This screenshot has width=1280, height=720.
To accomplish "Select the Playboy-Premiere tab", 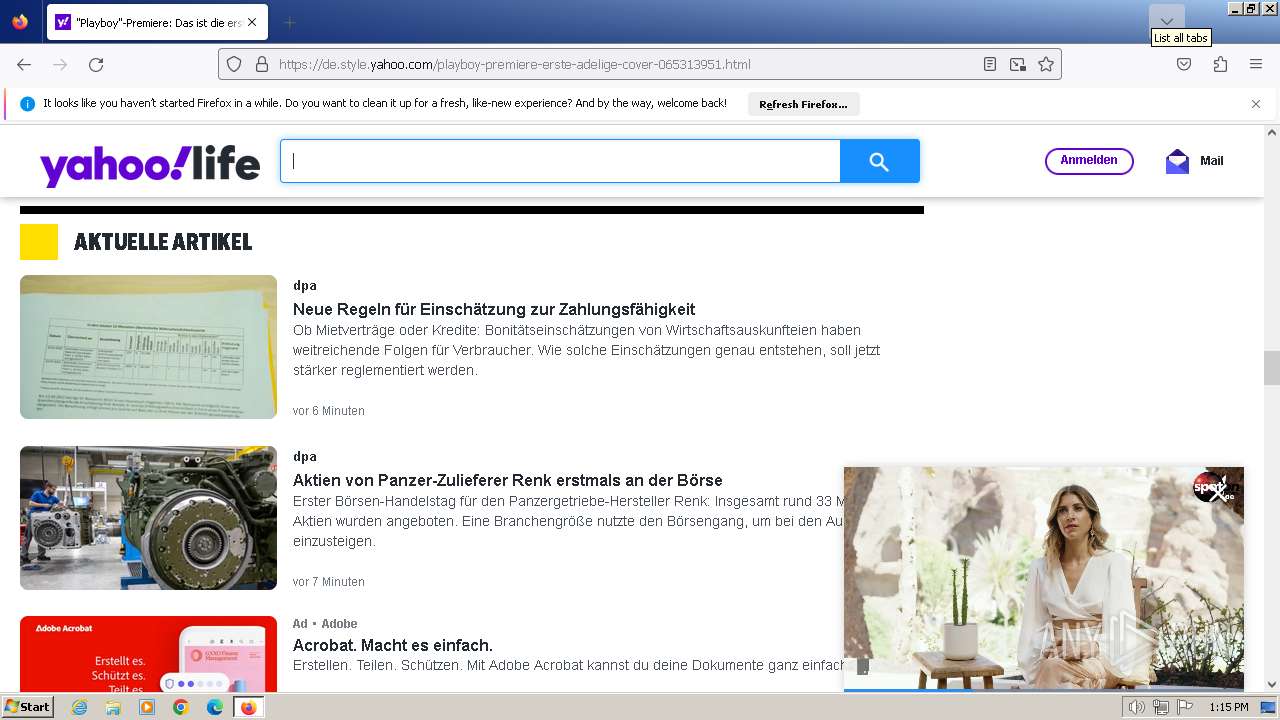I will pyautogui.click(x=155, y=22).
